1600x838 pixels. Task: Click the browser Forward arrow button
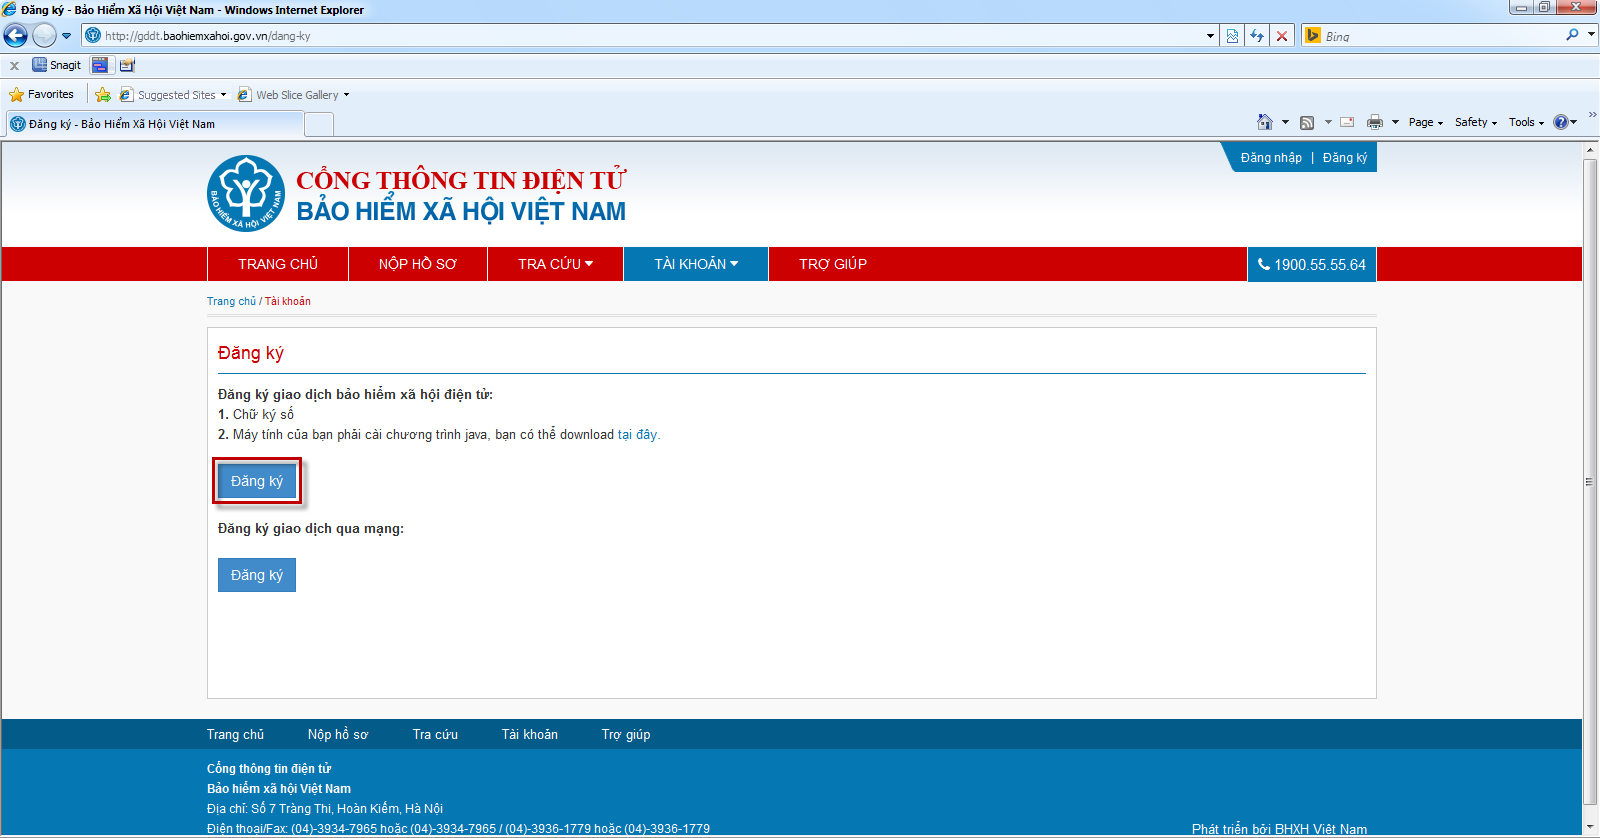click(x=44, y=36)
